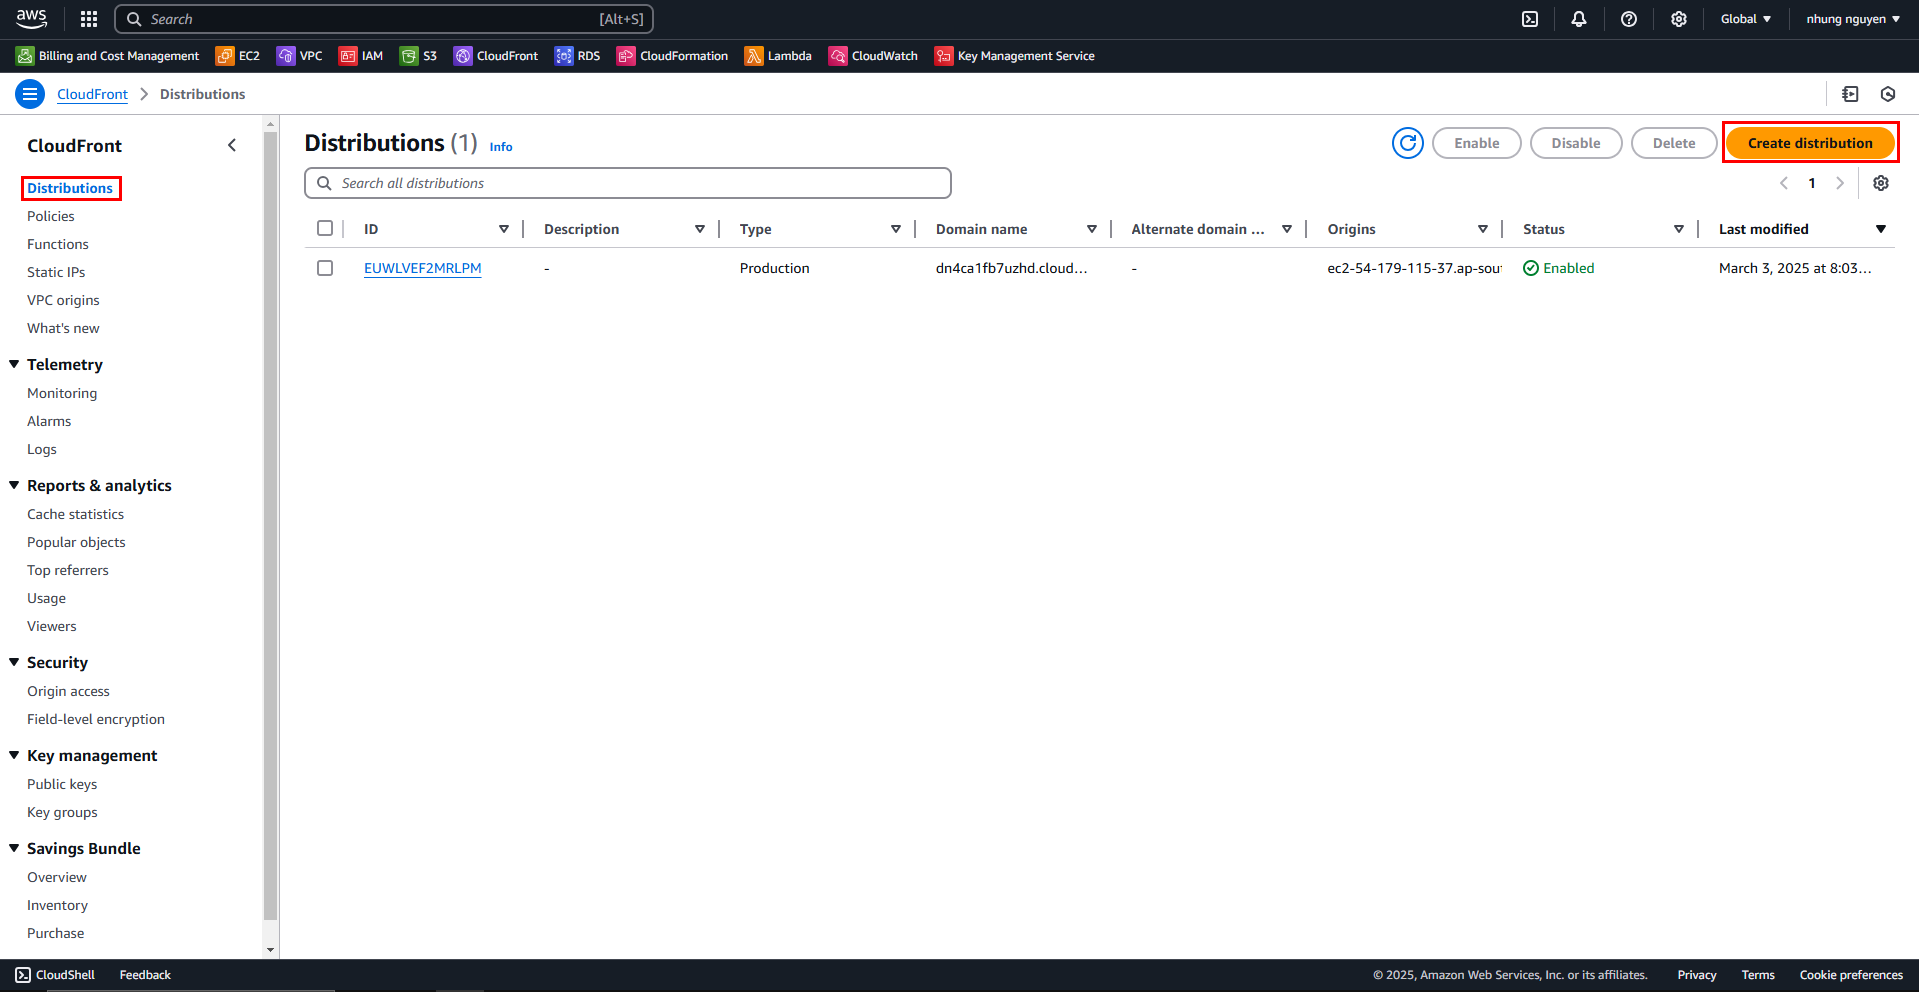Viewport: 1919px width, 992px height.
Task: Open distribution EUWLVEF2MRLPM link
Action: click(423, 268)
